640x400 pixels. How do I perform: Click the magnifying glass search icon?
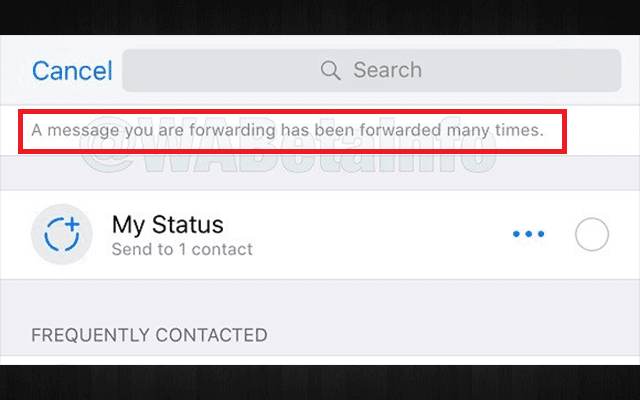pyautogui.click(x=330, y=70)
